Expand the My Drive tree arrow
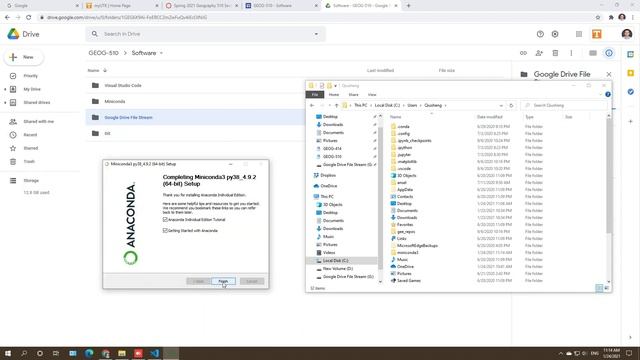The width and height of the screenshot is (640, 360). click(5, 89)
